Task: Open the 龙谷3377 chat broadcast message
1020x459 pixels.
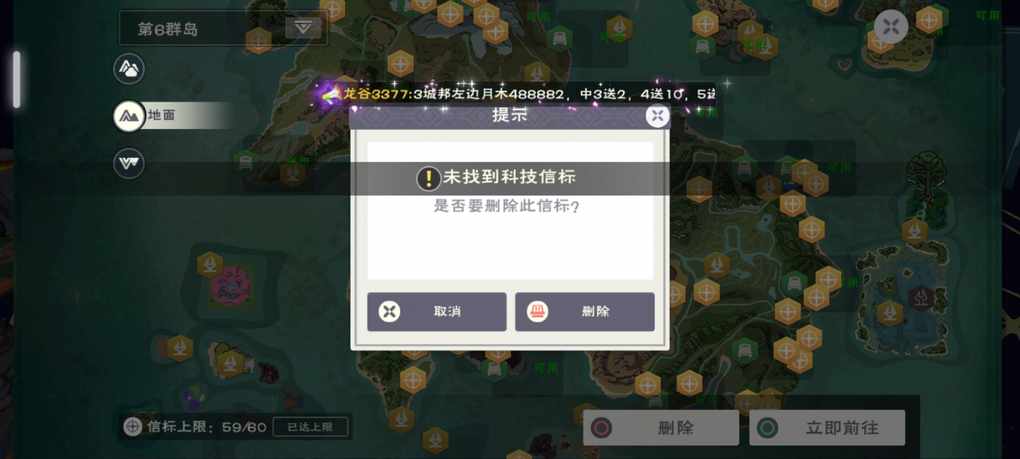Action: [520, 94]
